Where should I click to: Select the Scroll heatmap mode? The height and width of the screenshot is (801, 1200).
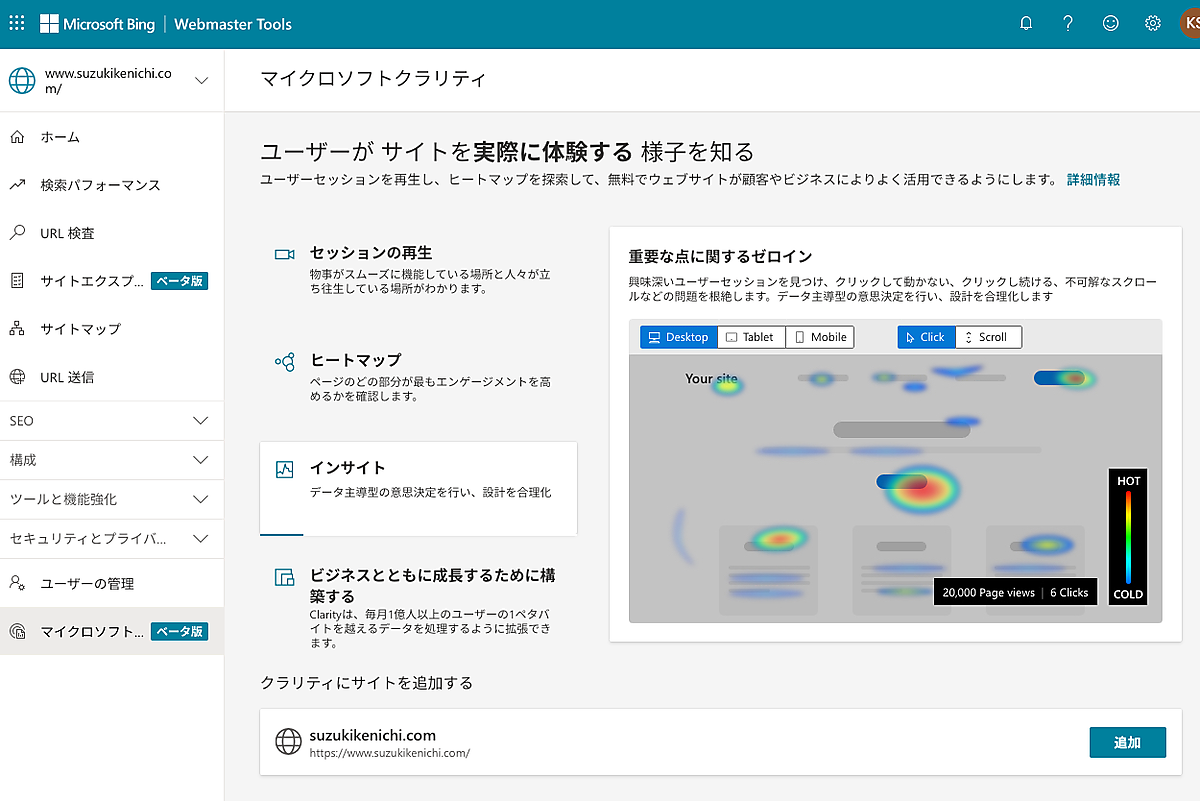click(x=988, y=337)
